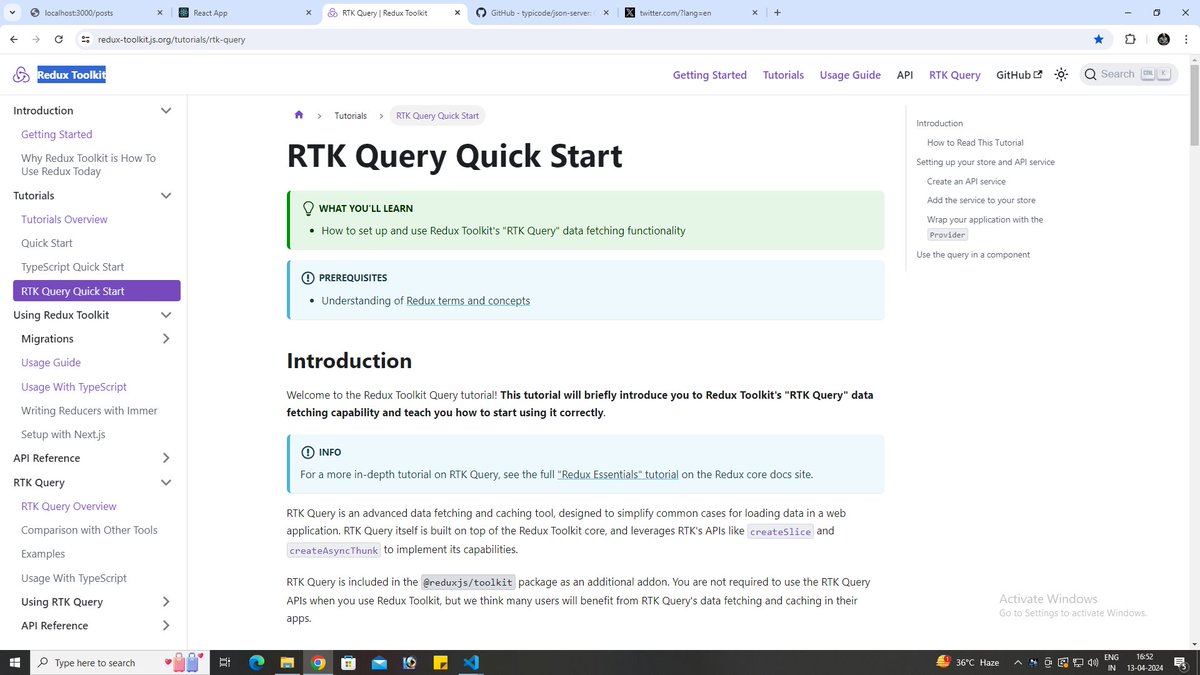Toggle the dark/light theme sun icon
Viewport: 1200px width, 675px height.
point(1061,75)
